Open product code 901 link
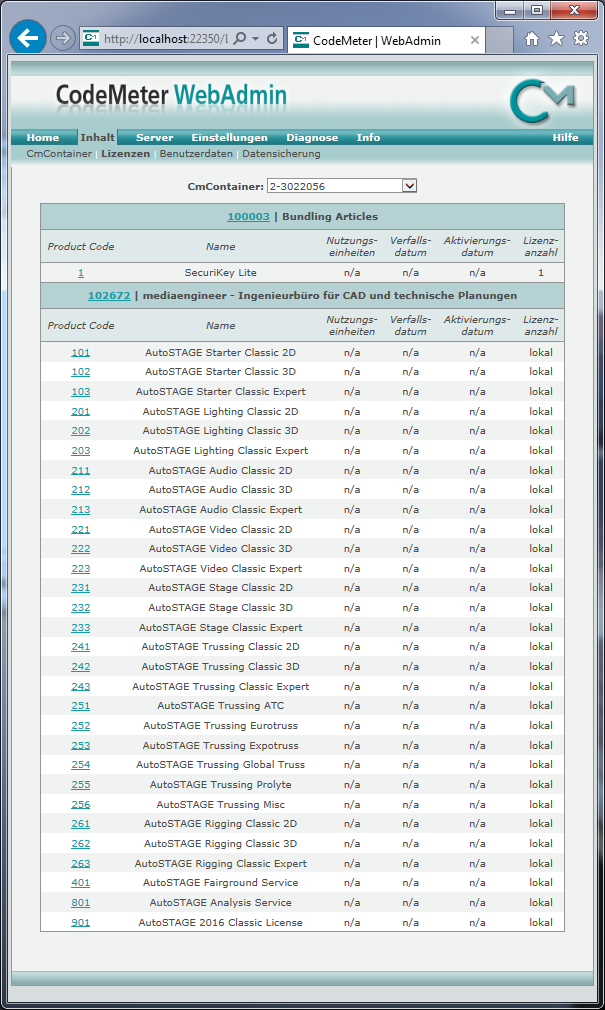605x1010 pixels. click(81, 922)
